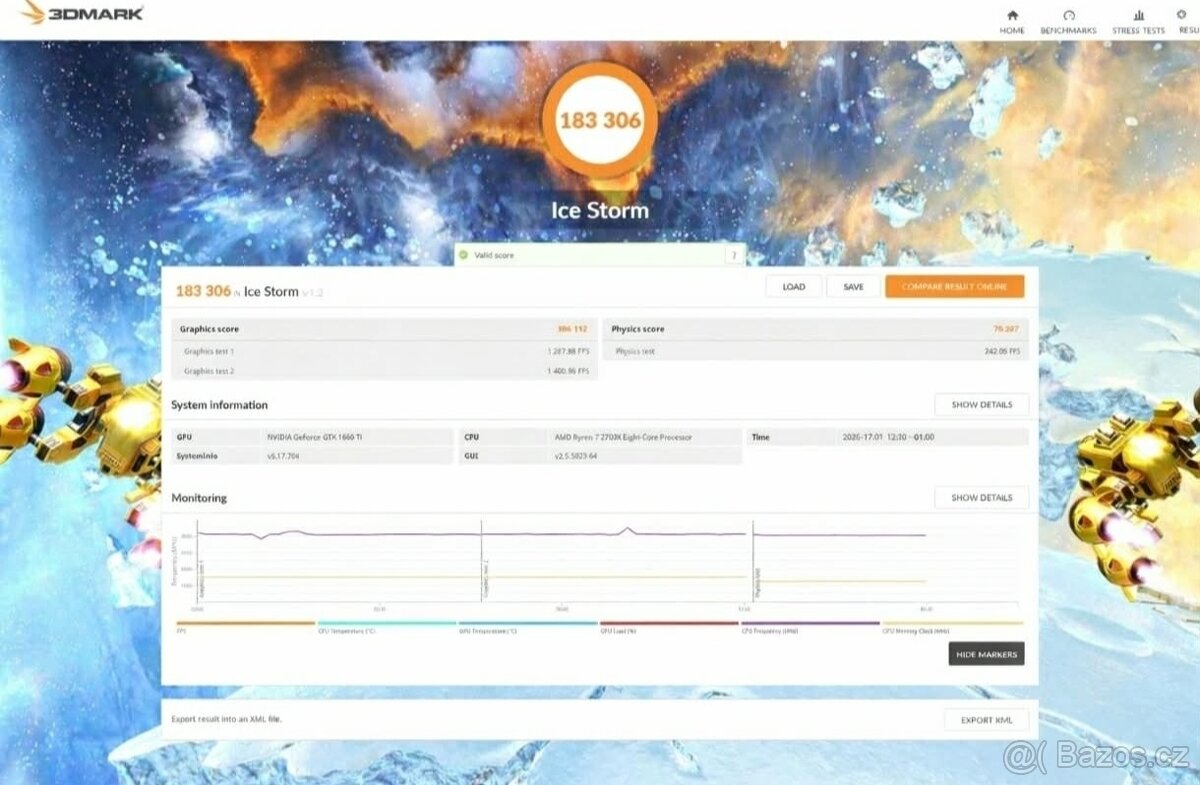Screen dimensions: 1200x785
Task: Select the Home icon in top navigation
Action: [x=1012, y=18]
